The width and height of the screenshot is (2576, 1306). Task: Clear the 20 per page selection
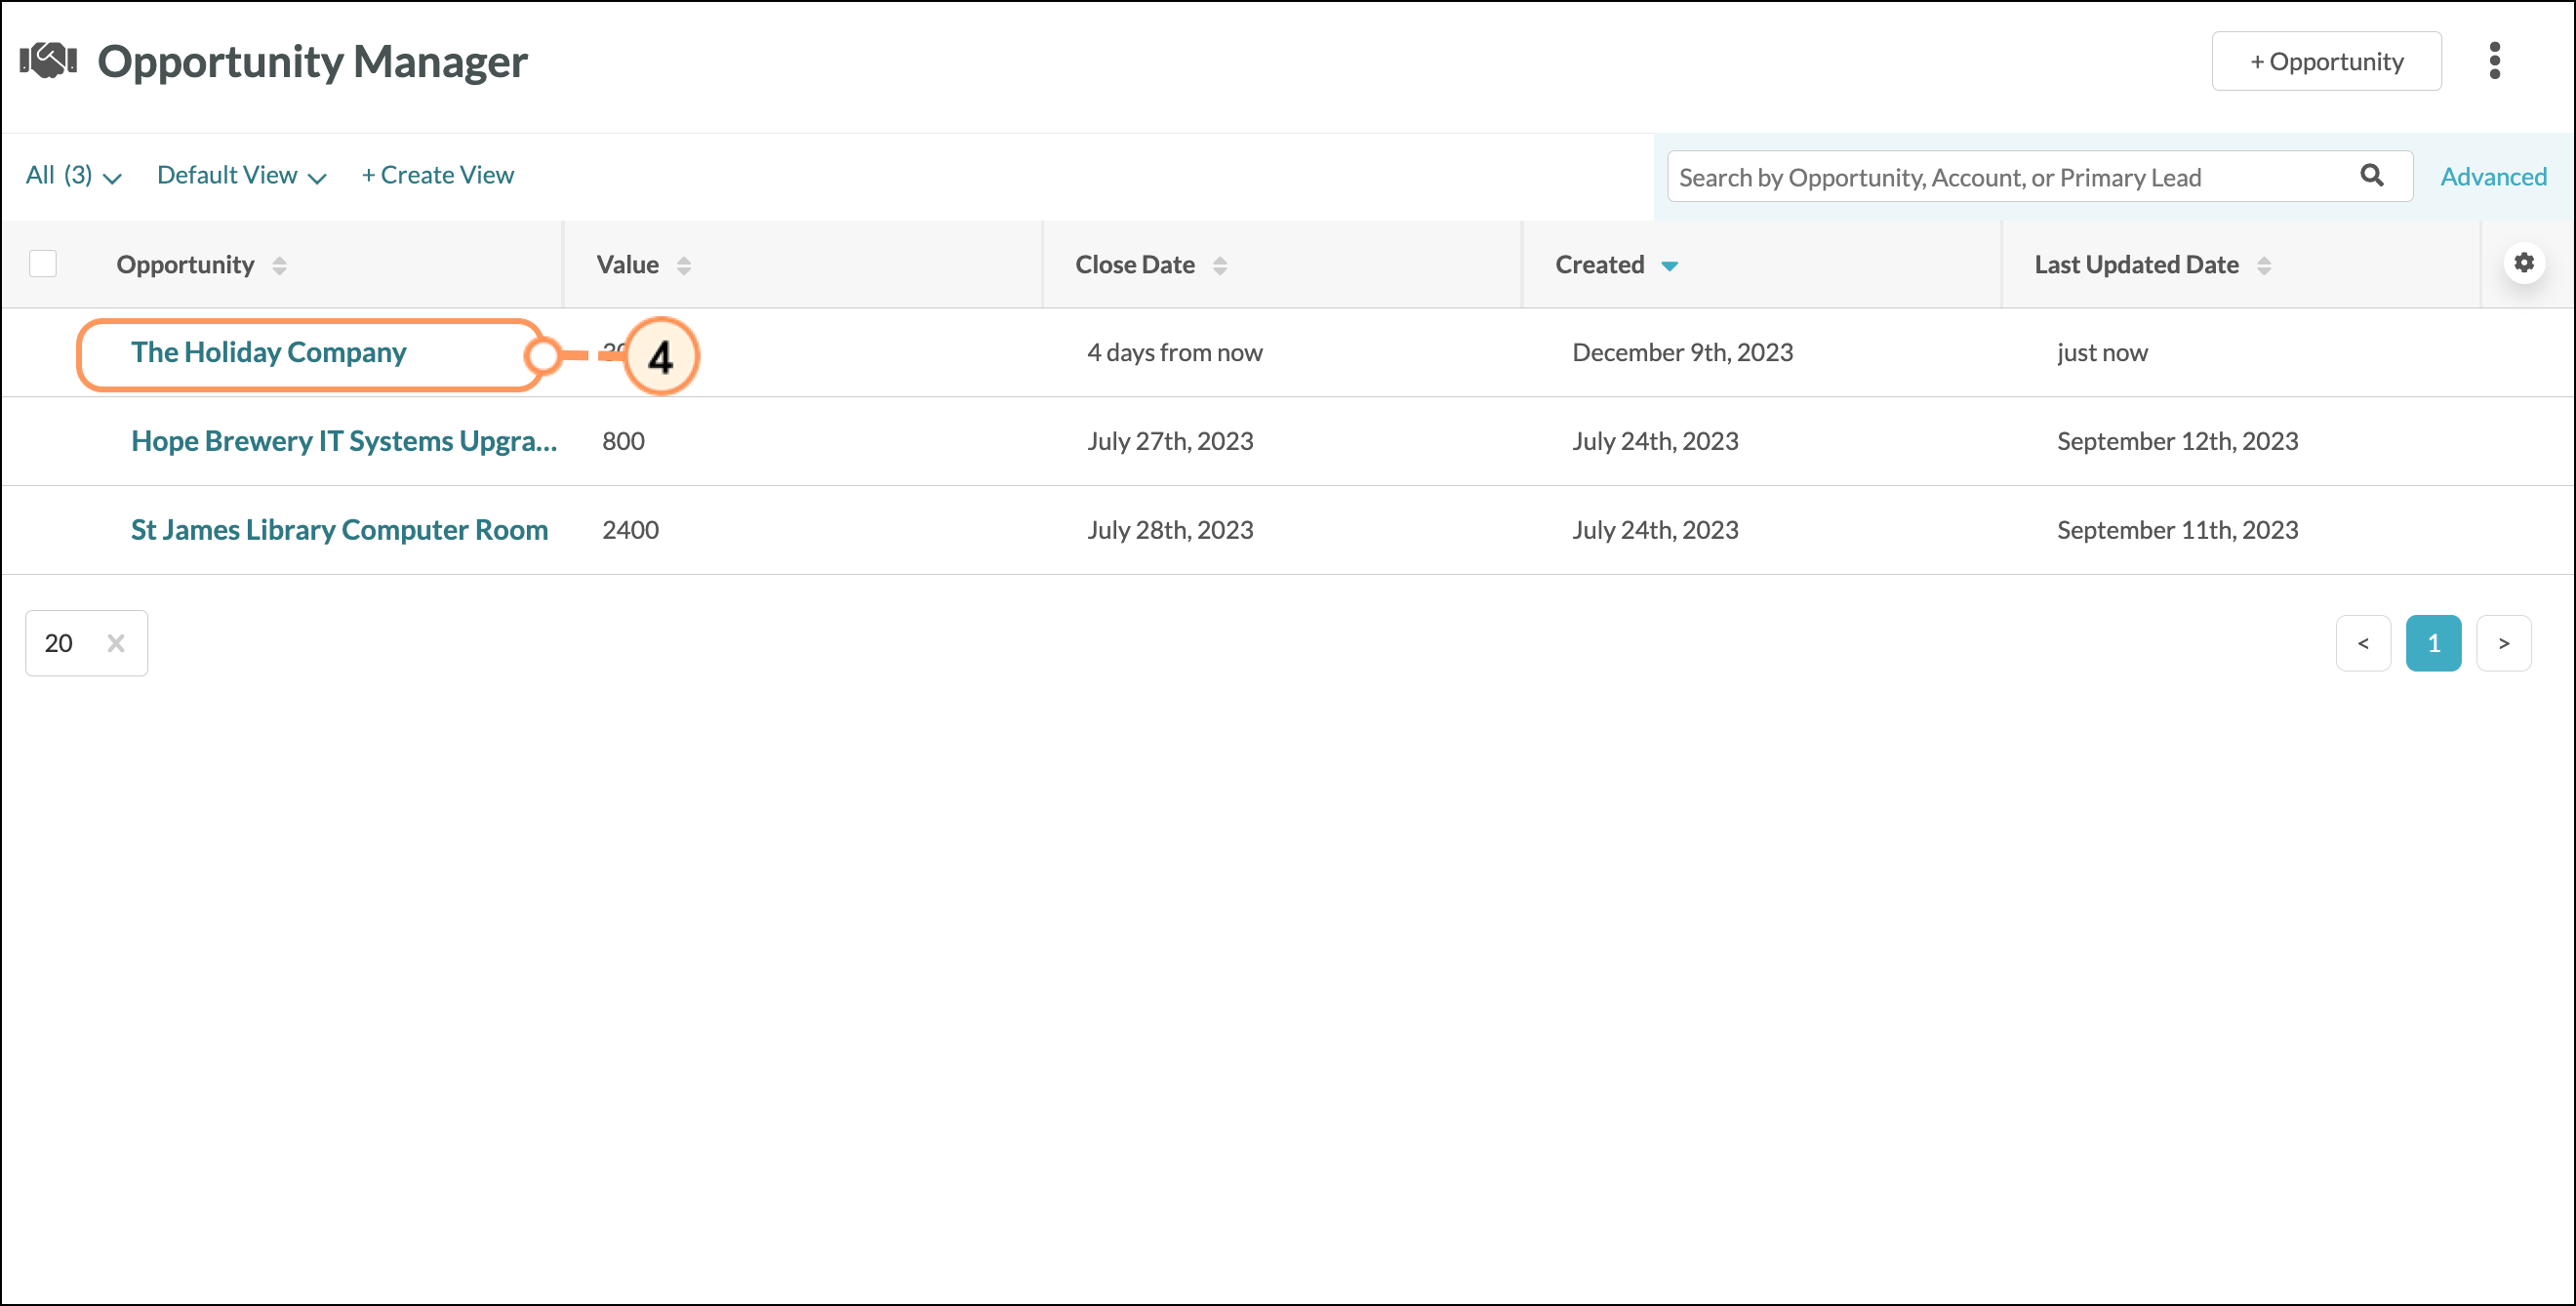tap(116, 643)
